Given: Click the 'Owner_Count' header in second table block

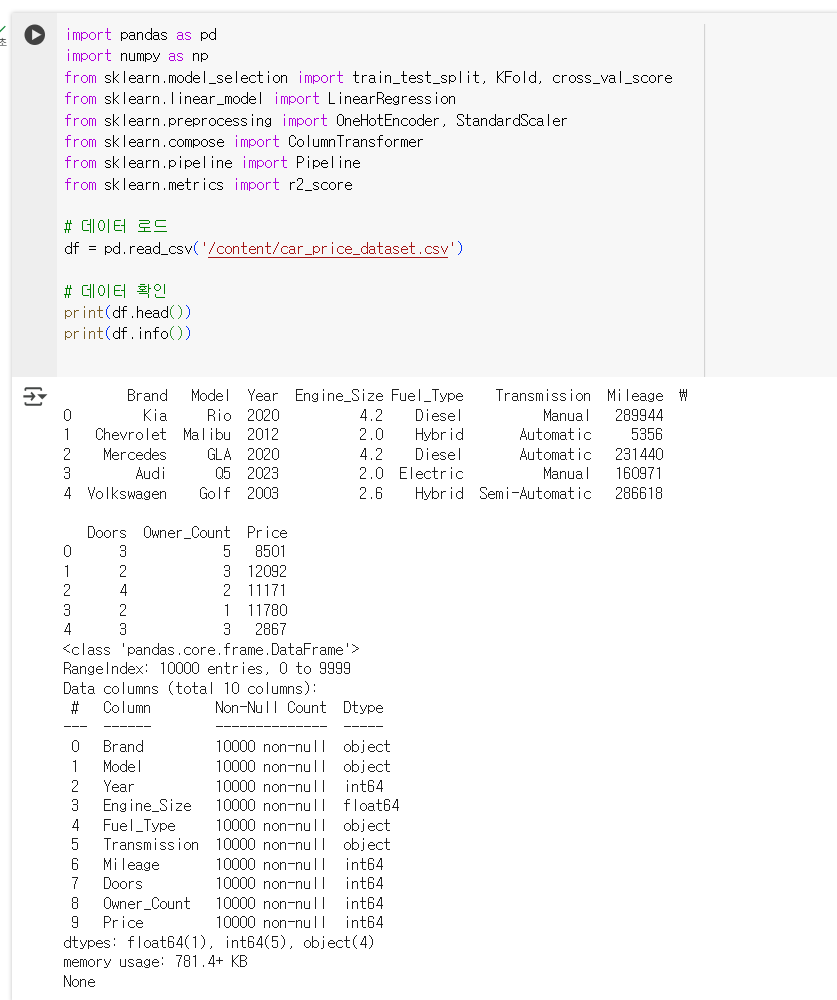Looking at the screenshot, I should (186, 533).
